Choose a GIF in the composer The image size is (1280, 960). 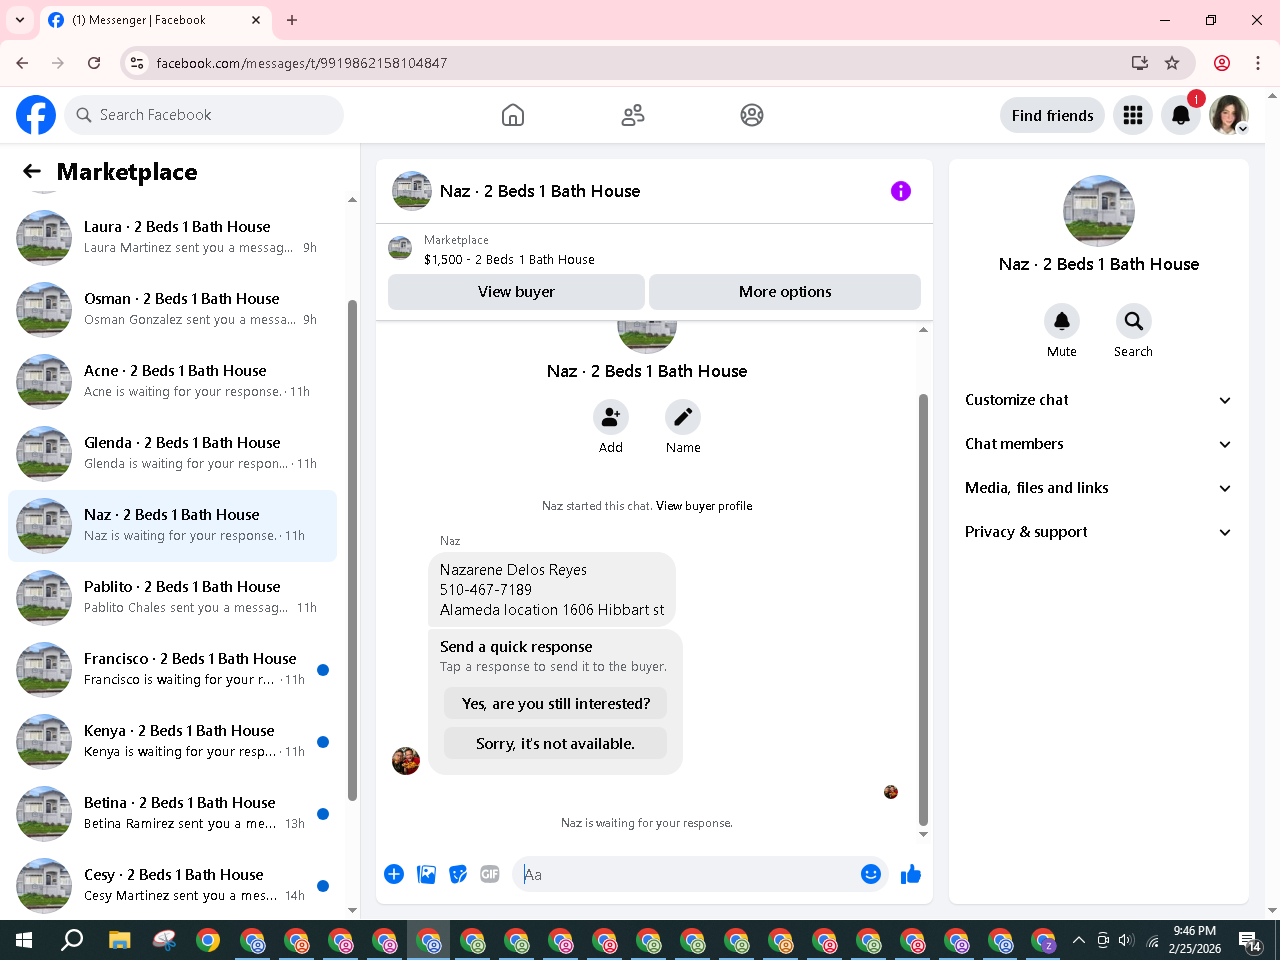490,874
